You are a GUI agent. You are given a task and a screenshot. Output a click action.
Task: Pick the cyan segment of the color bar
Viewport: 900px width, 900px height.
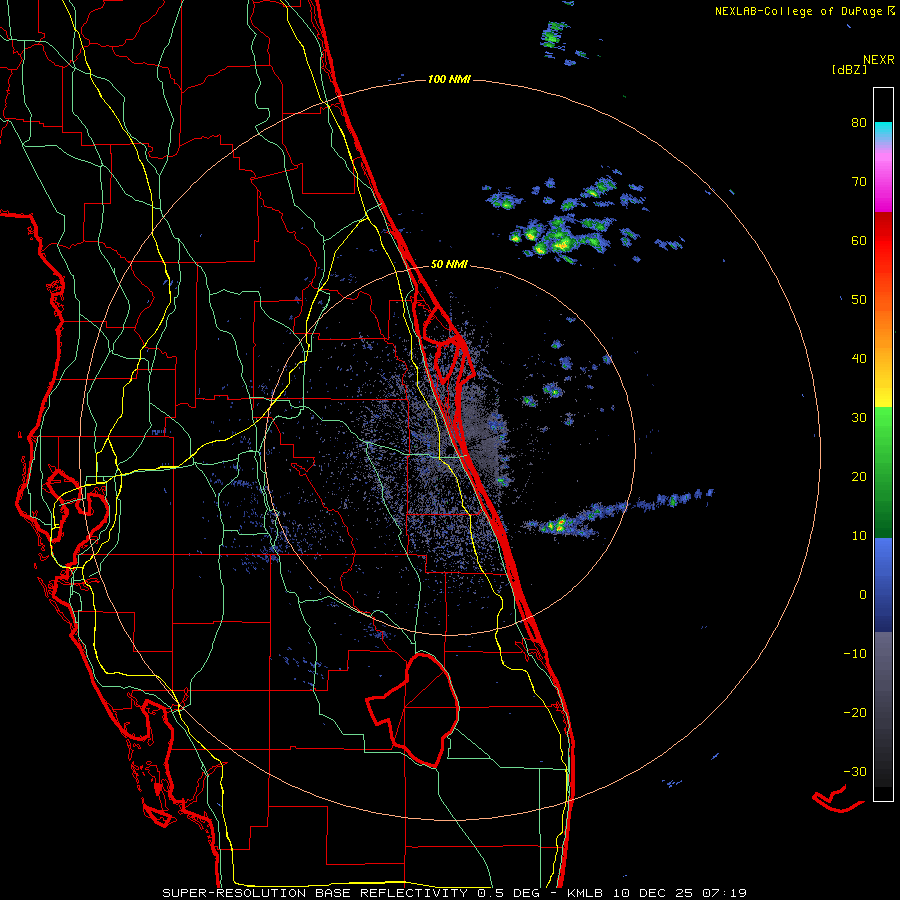point(883,132)
